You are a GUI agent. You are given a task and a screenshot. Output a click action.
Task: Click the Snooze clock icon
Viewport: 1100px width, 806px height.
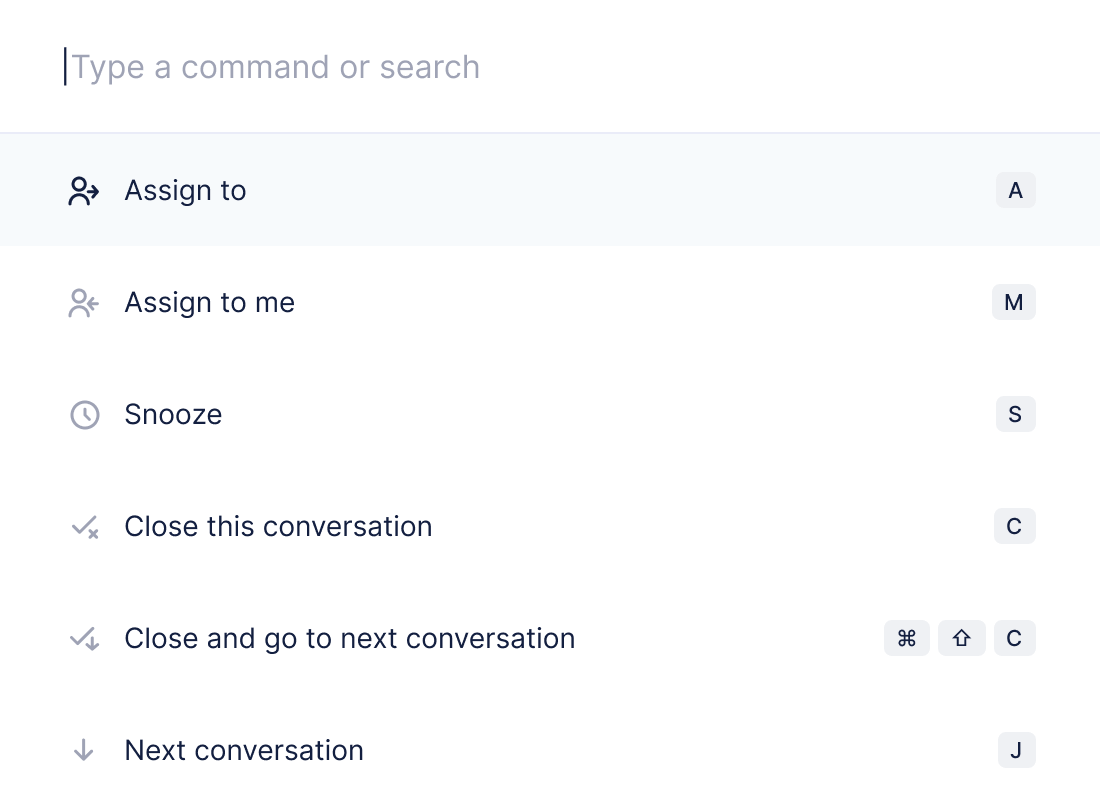[x=84, y=415]
